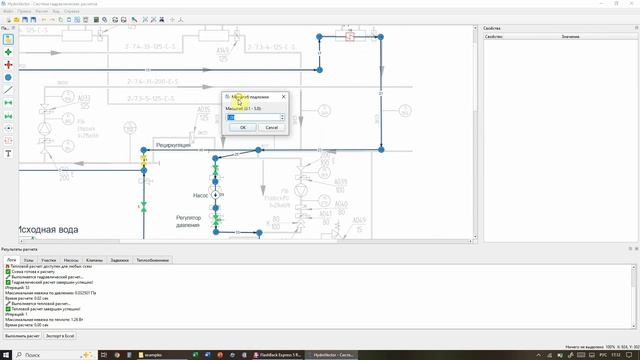This screenshot has width=640, height=360.
Task: Increase scale value with the up arrow
Action: tap(282, 116)
